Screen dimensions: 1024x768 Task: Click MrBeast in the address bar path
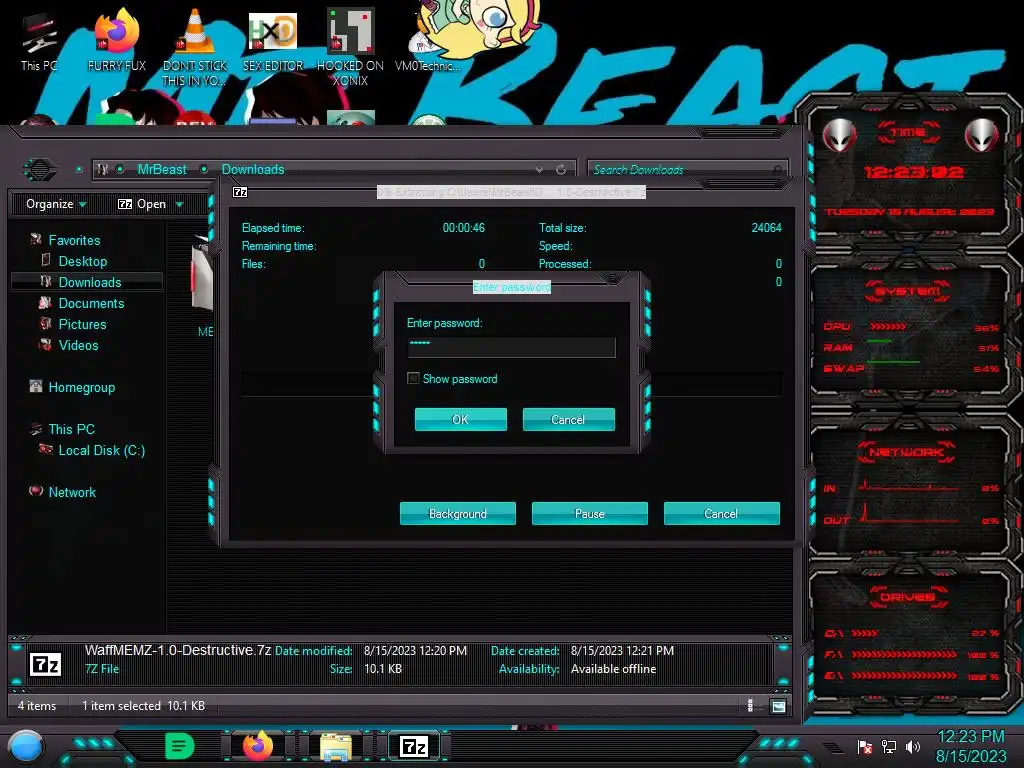tap(162, 170)
